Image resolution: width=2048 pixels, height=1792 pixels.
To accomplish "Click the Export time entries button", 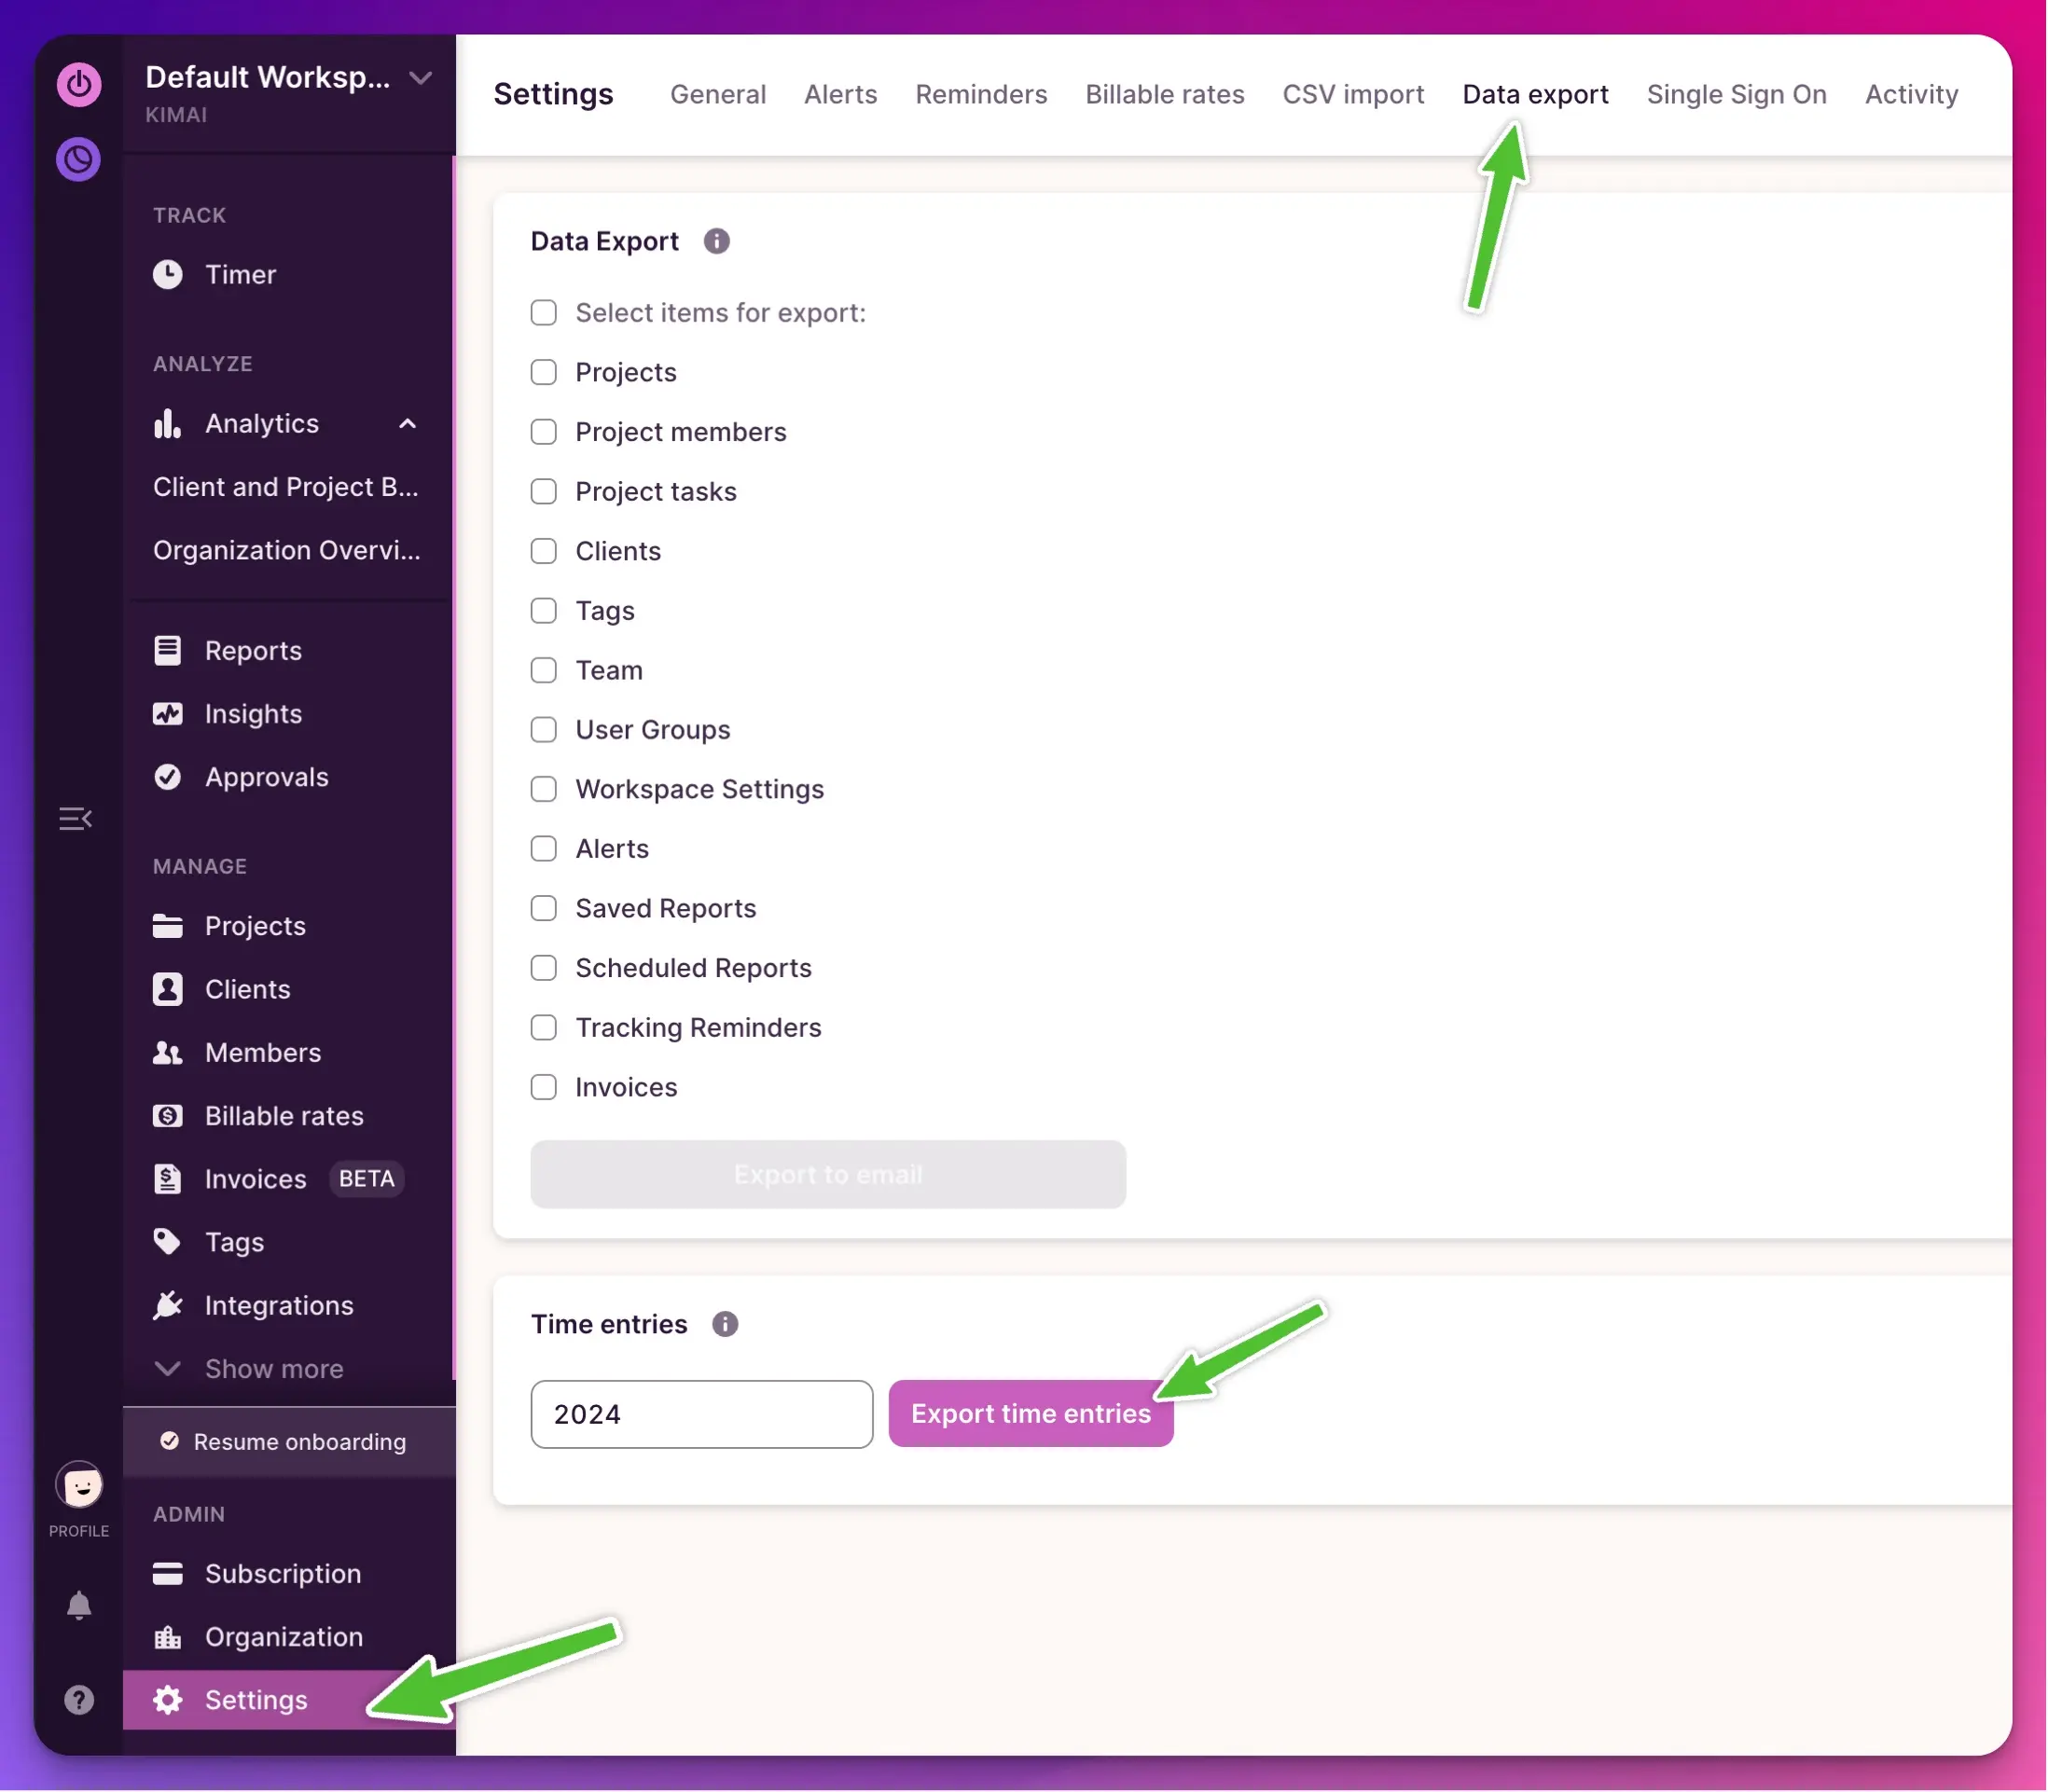I will (x=1030, y=1413).
